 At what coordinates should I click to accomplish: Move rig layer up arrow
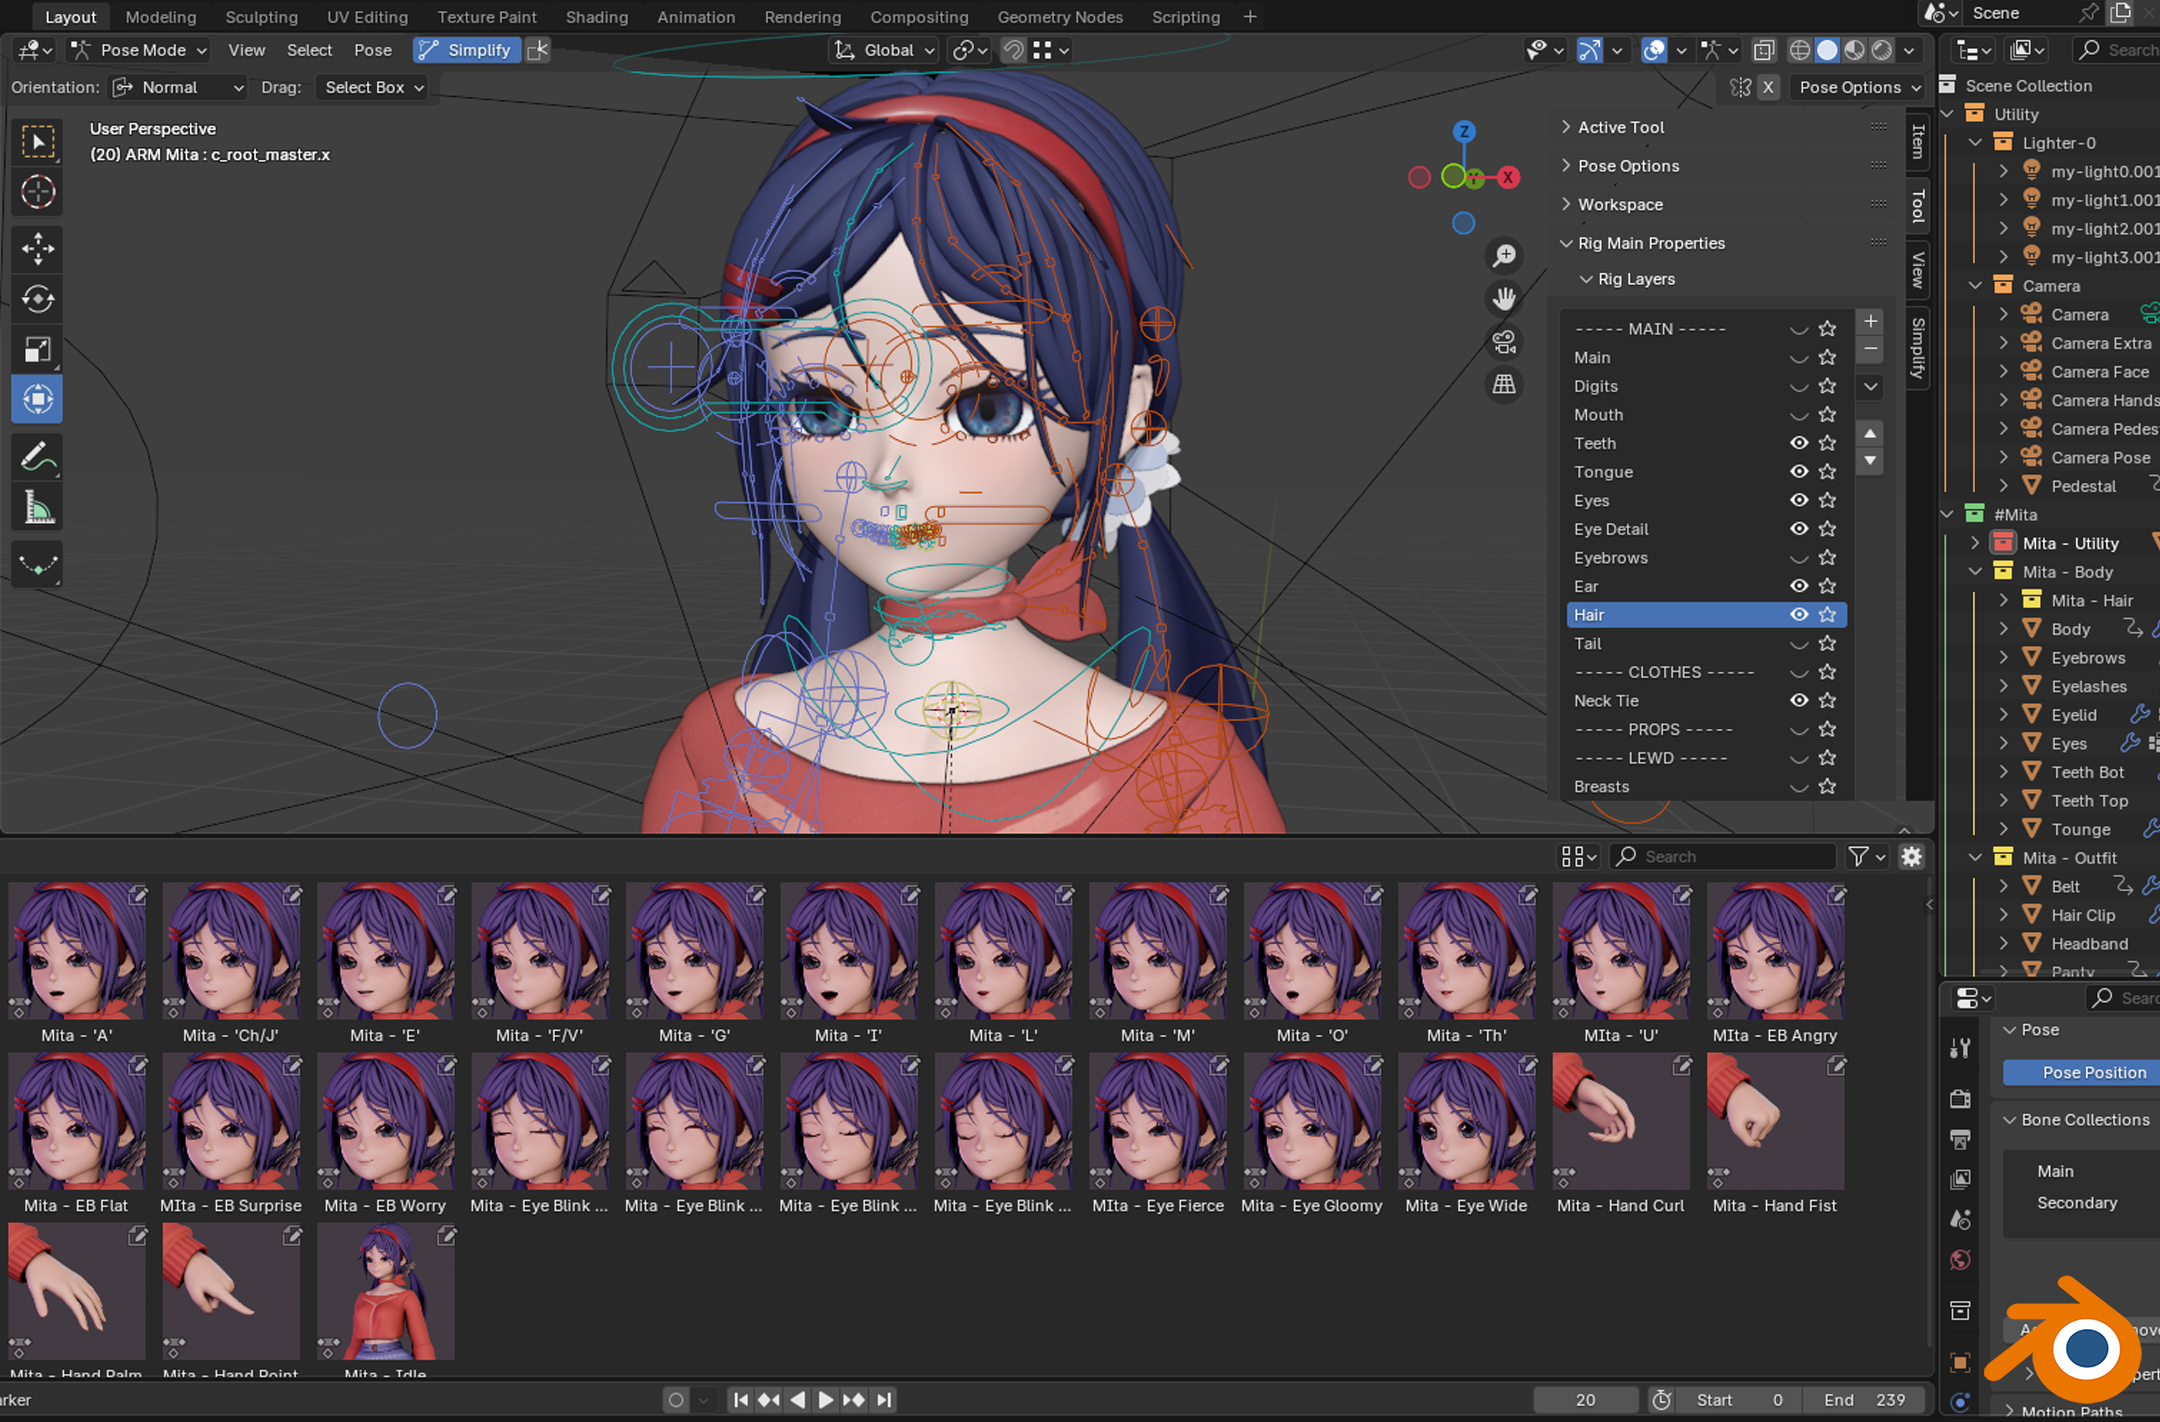click(x=1870, y=433)
